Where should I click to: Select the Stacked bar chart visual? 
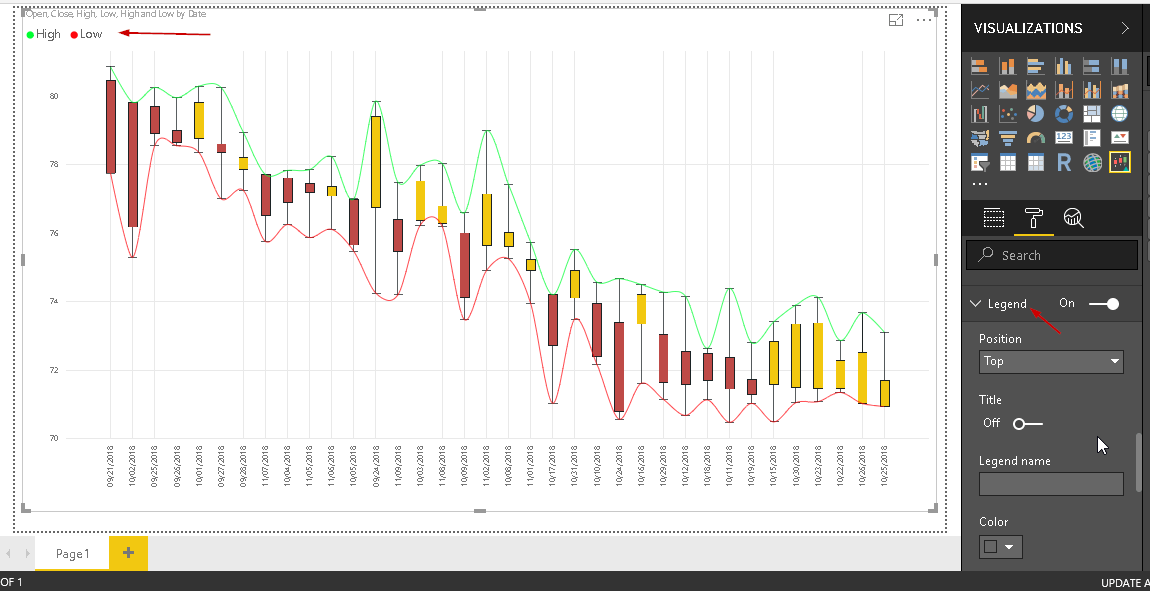[x=979, y=66]
